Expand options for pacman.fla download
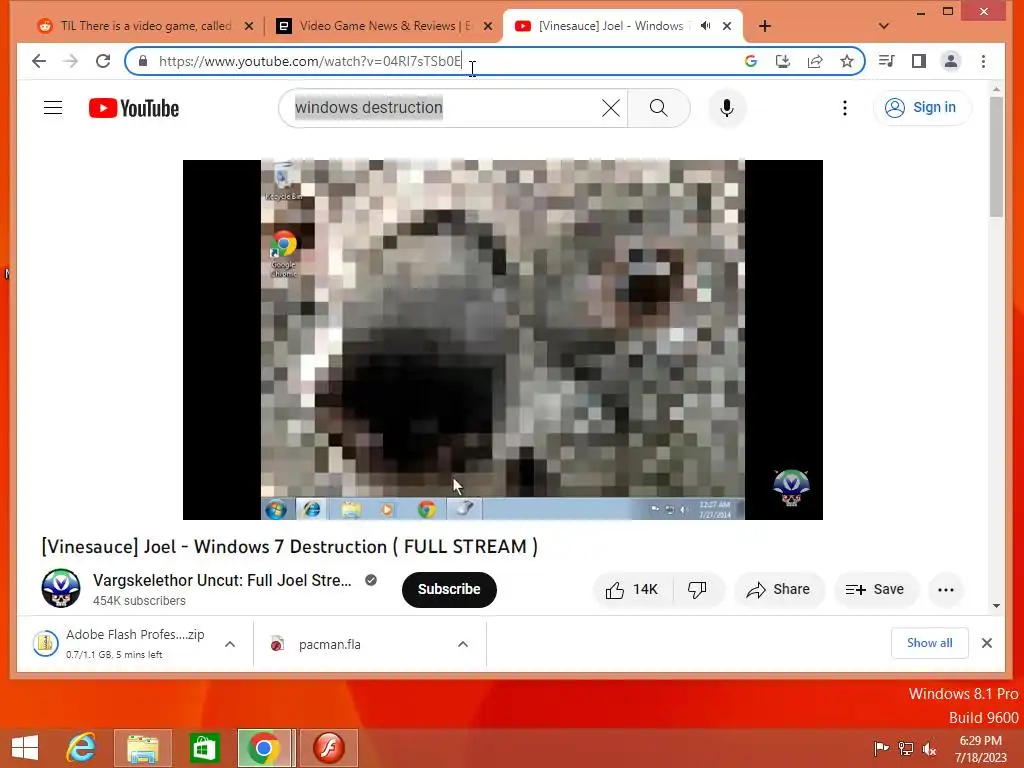Screen dimensions: 1024x768 tap(463, 645)
